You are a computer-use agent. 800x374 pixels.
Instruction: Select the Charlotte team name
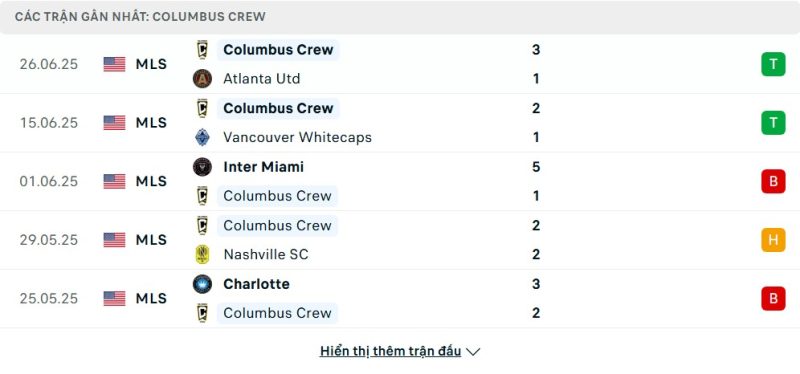(256, 284)
